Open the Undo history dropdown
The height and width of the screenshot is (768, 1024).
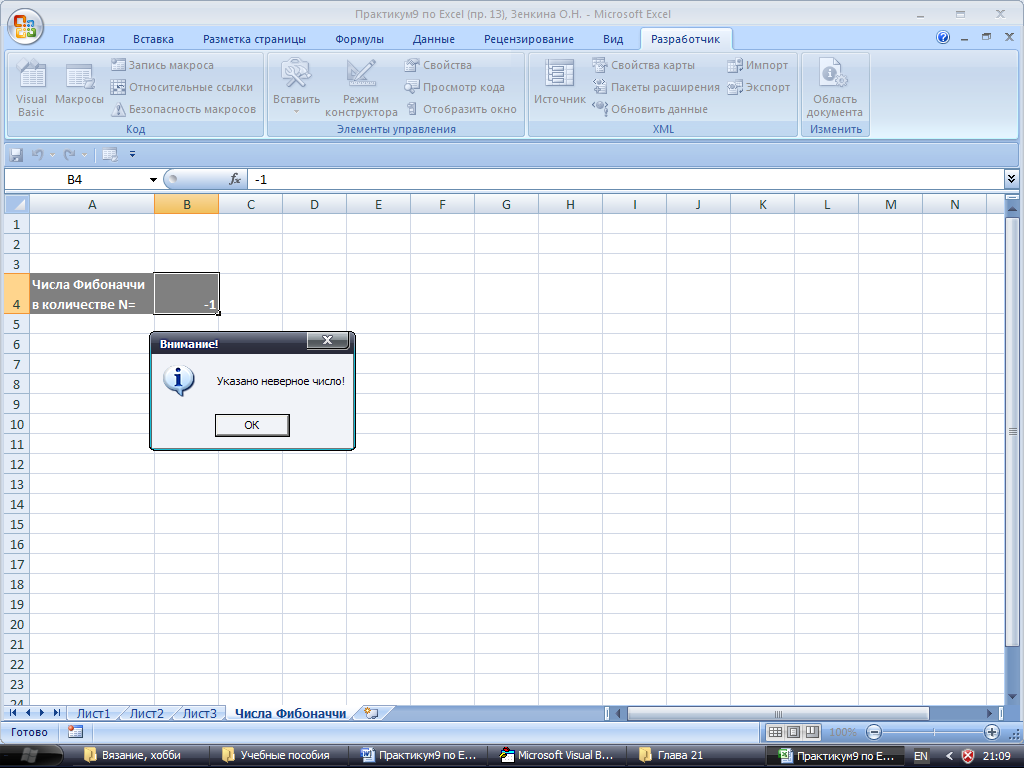point(52,155)
